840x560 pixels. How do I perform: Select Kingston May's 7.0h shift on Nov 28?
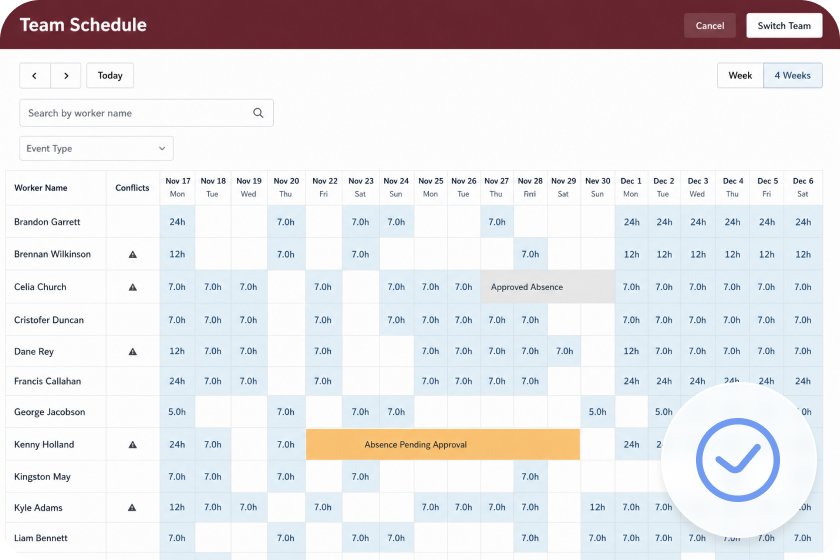530,476
